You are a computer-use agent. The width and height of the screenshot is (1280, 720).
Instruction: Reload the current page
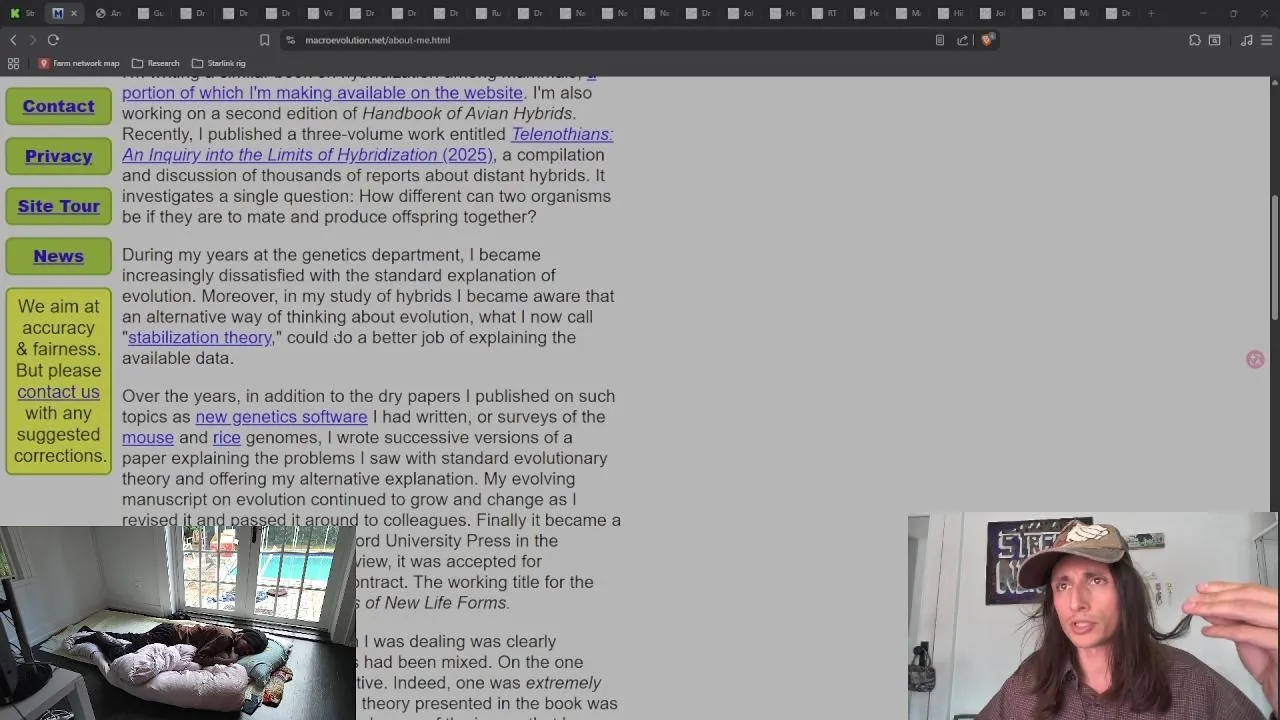[53, 40]
